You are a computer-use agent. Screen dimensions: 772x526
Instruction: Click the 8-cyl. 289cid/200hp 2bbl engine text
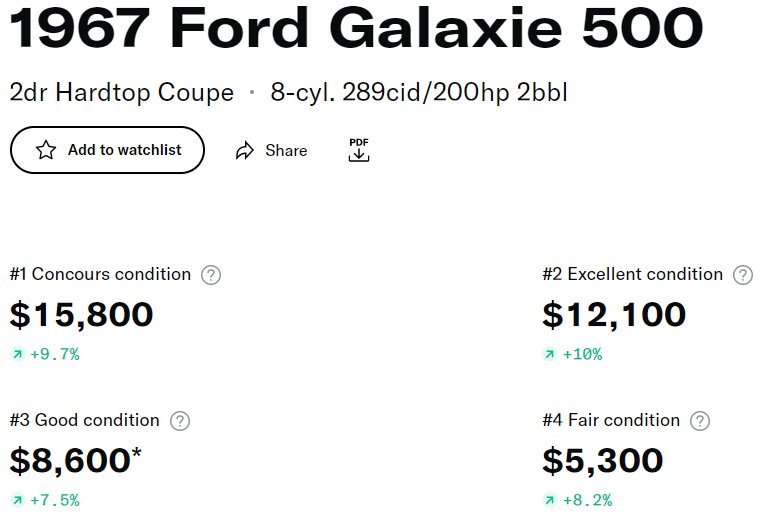pyautogui.click(x=419, y=93)
